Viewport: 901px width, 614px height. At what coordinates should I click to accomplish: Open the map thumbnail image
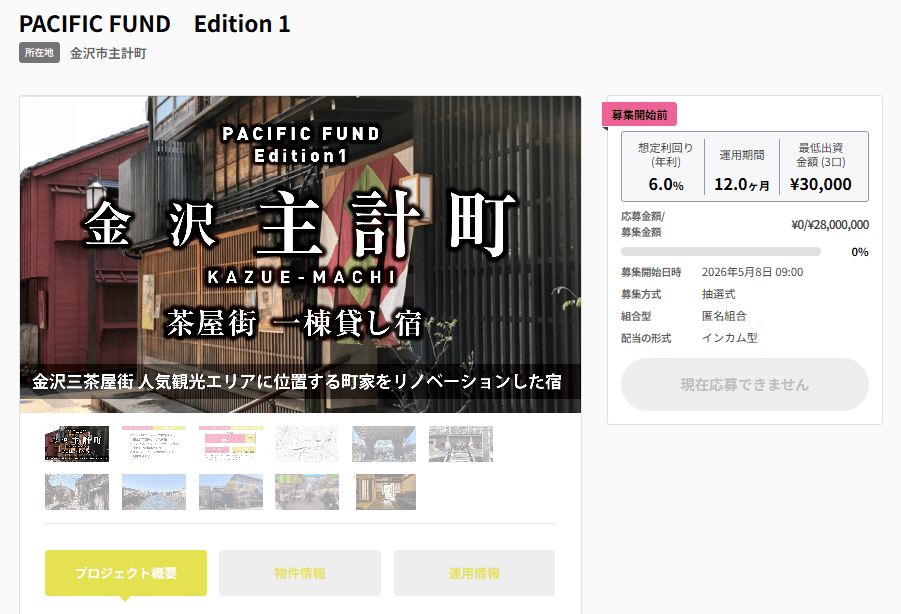pos(307,444)
